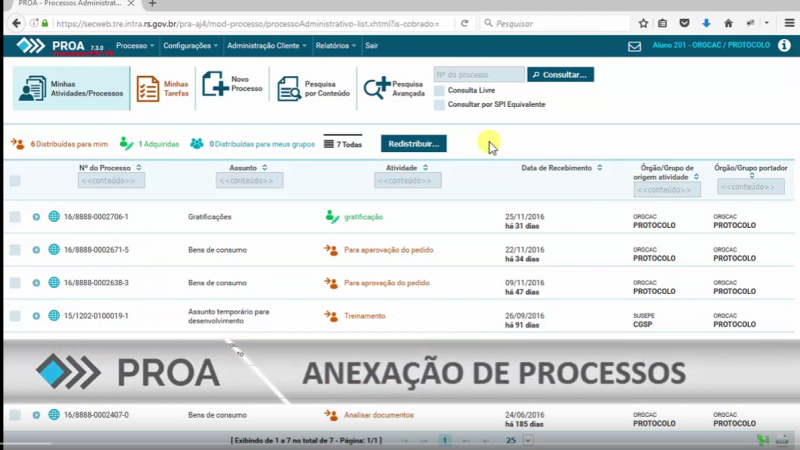
Task: Select checkbox for process 15/1202-0100019-1
Action: pyautogui.click(x=15, y=316)
